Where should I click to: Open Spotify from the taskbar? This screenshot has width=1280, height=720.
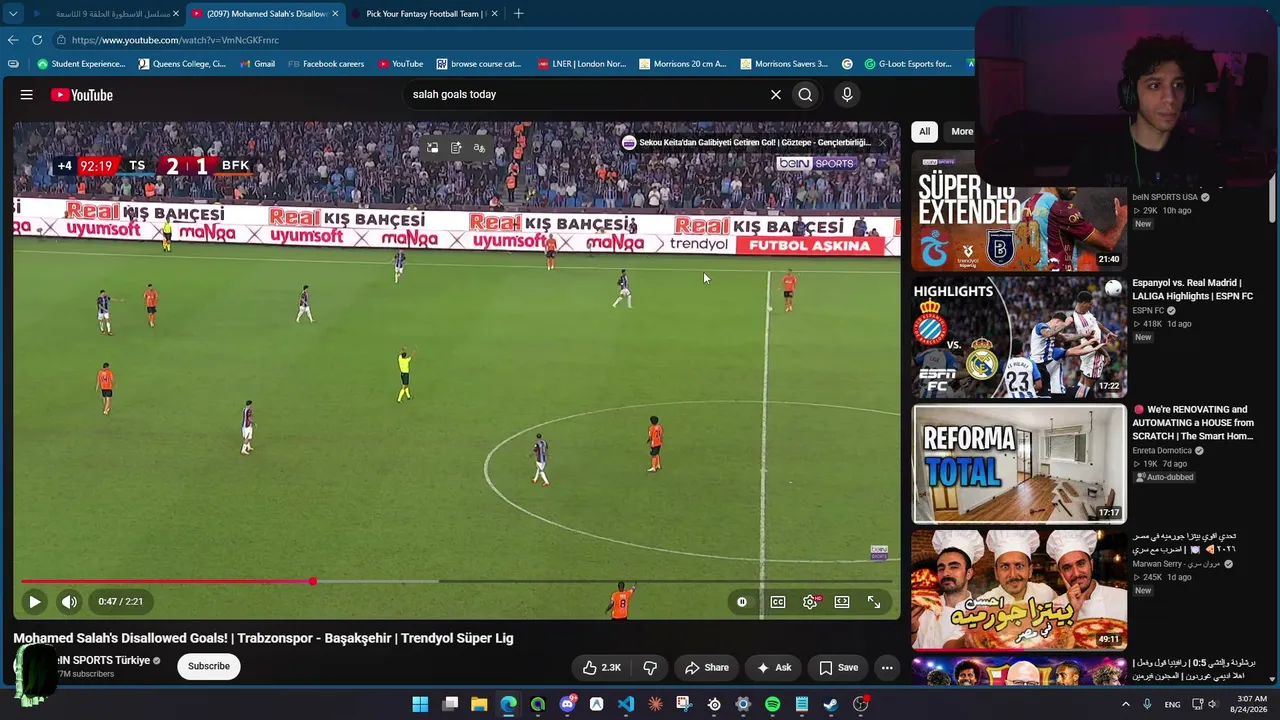point(772,705)
